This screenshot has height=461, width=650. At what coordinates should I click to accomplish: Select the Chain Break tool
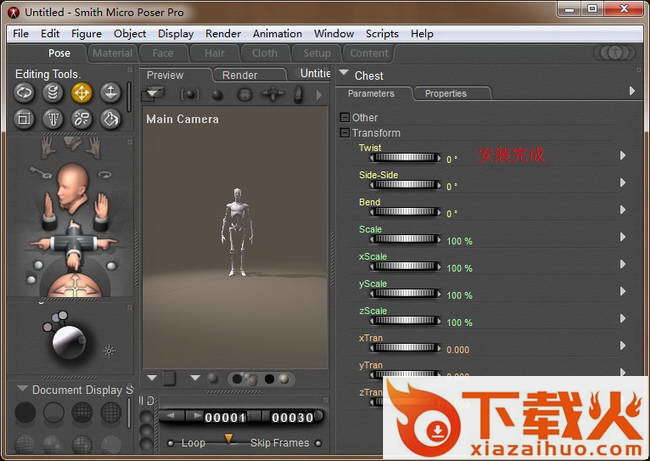tap(81, 119)
